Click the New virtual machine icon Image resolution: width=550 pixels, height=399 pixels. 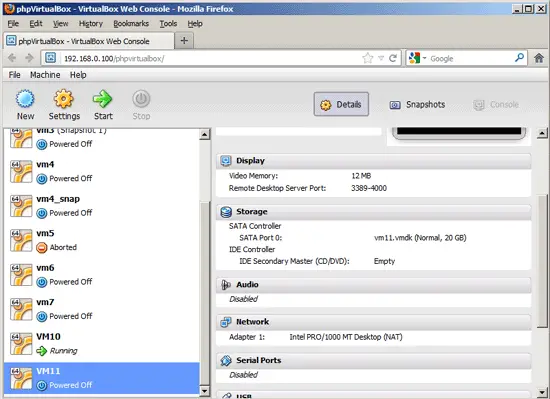tap(25, 99)
